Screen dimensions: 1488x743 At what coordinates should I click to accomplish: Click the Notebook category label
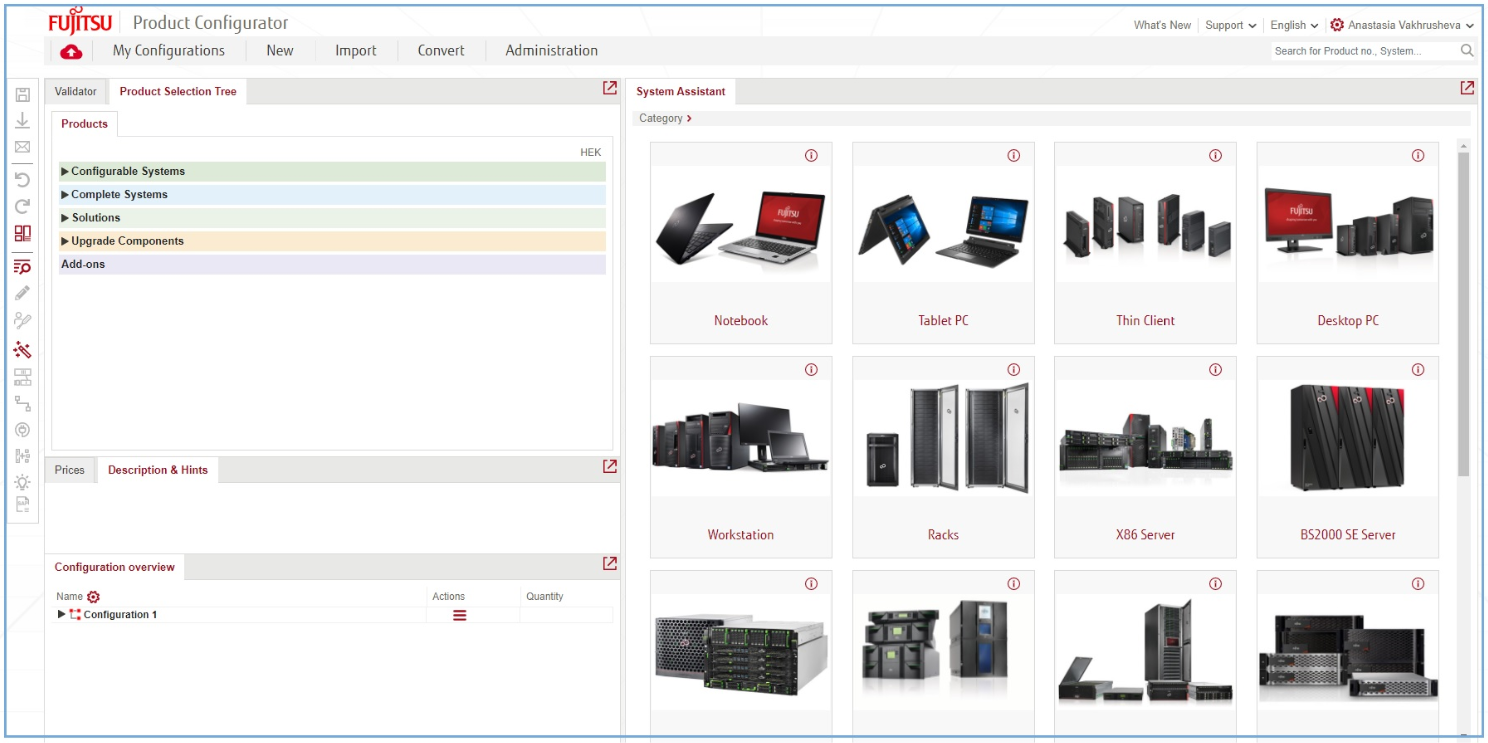741,321
